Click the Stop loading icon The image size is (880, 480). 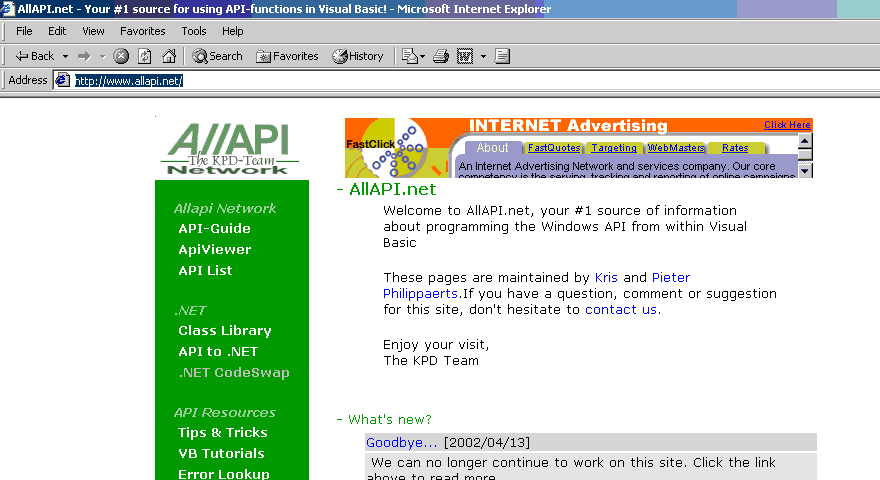pos(121,56)
